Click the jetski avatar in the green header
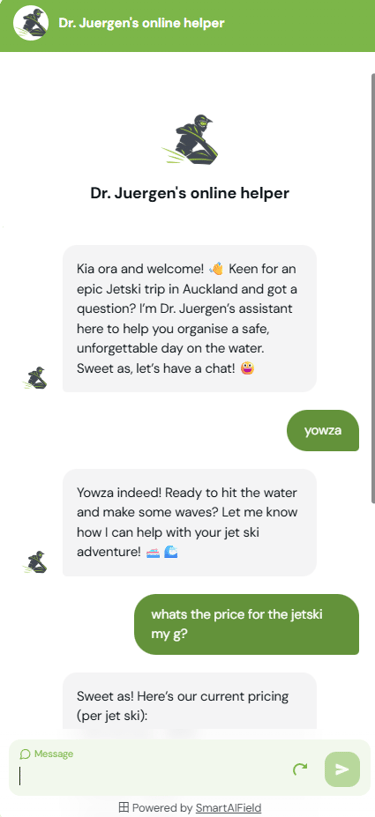 31,23
